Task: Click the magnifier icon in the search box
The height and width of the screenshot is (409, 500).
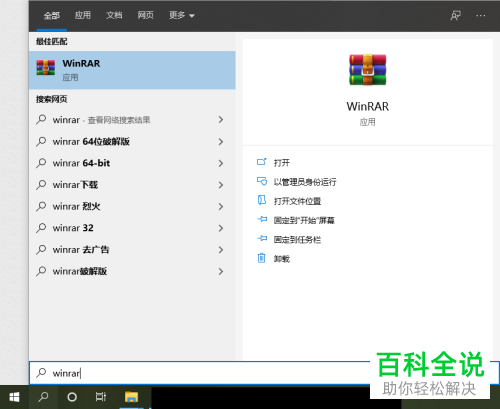Action: (x=41, y=373)
